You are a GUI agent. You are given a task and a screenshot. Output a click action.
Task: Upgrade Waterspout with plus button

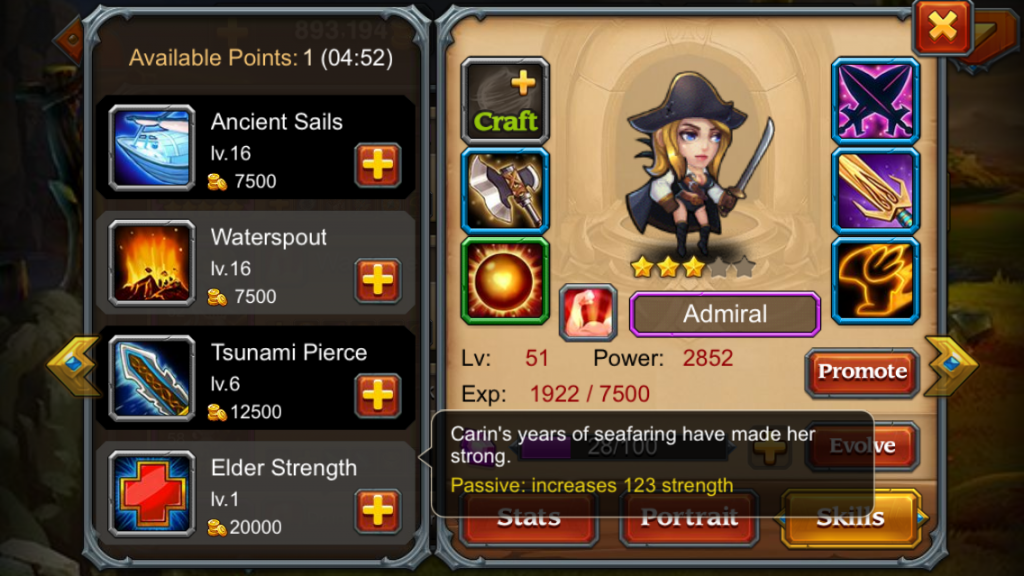click(x=377, y=280)
